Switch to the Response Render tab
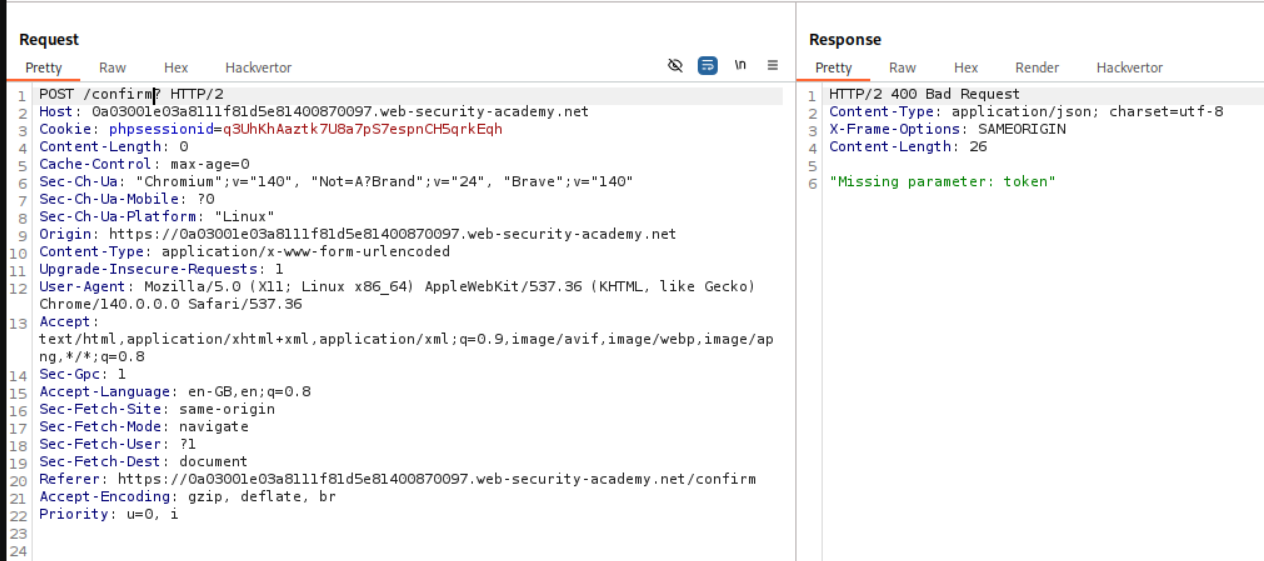The height and width of the screenshot is (561, 1264). pos(1037,68)
